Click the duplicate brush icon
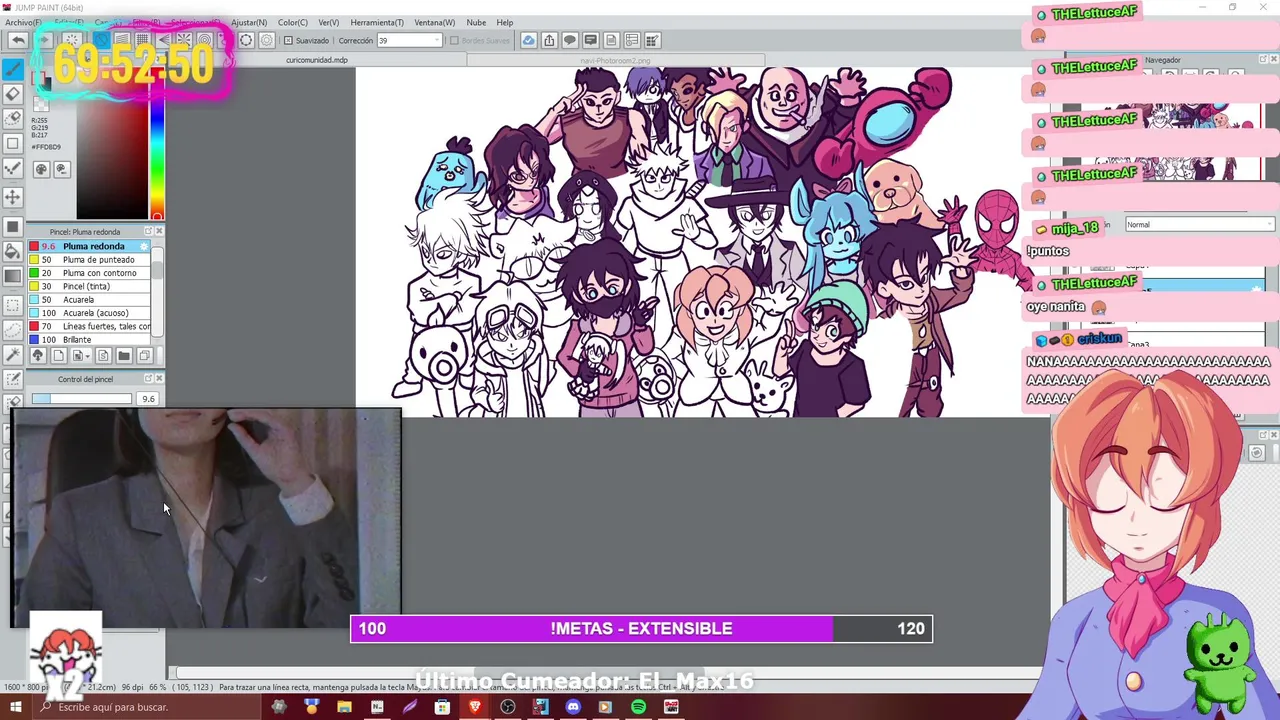Screen dimensions: 1280x720 144,355
